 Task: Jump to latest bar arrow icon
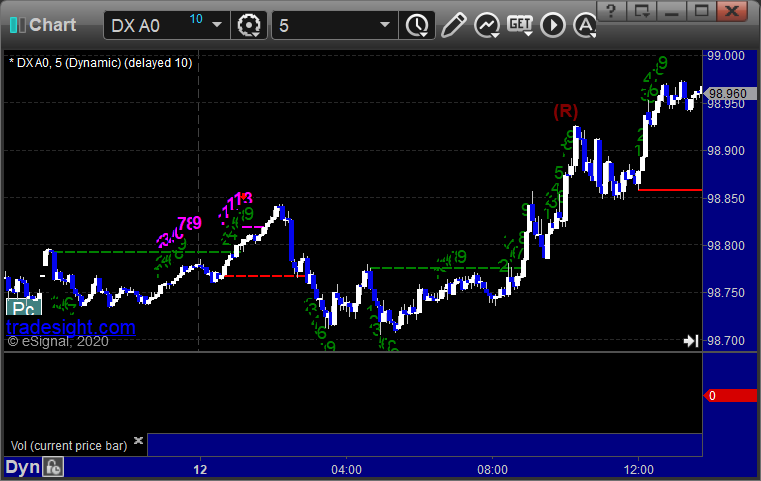(x=691, y=341)
